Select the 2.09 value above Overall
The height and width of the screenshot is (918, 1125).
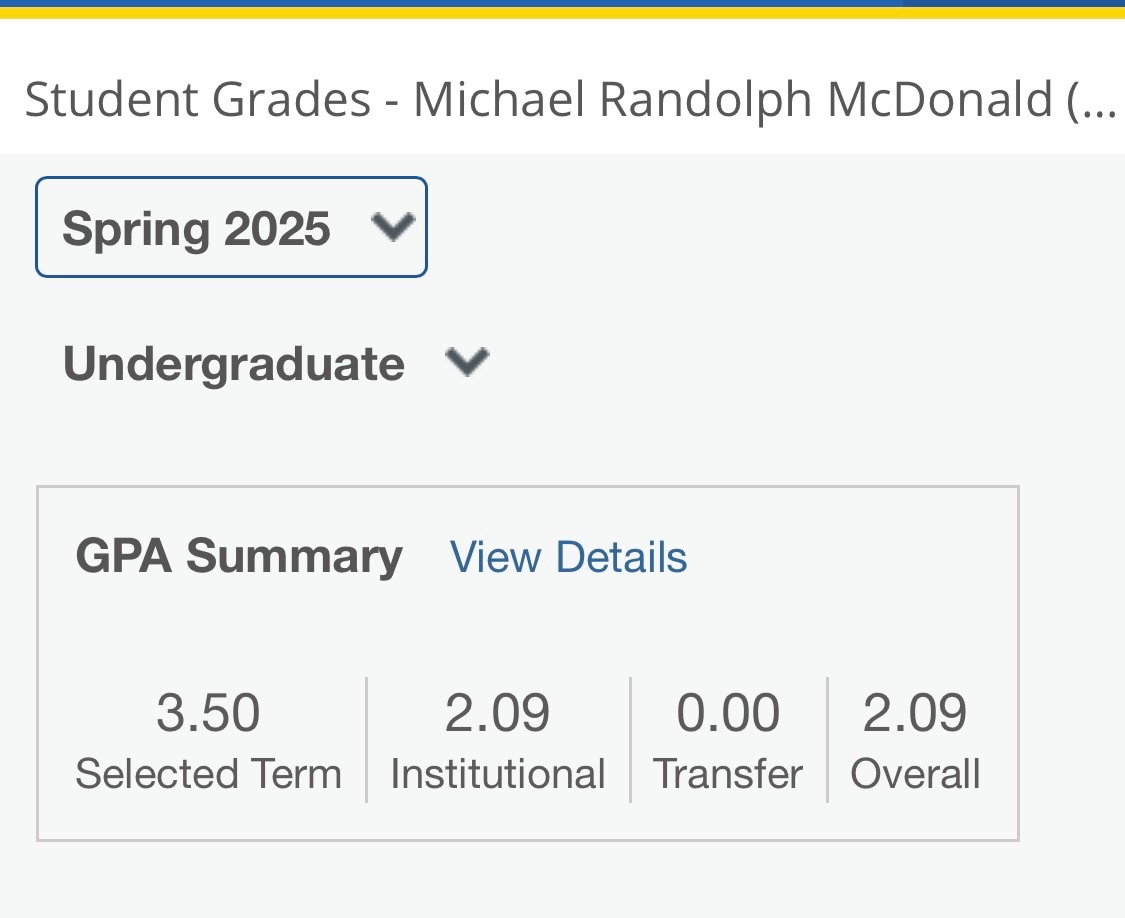(914, 713)
